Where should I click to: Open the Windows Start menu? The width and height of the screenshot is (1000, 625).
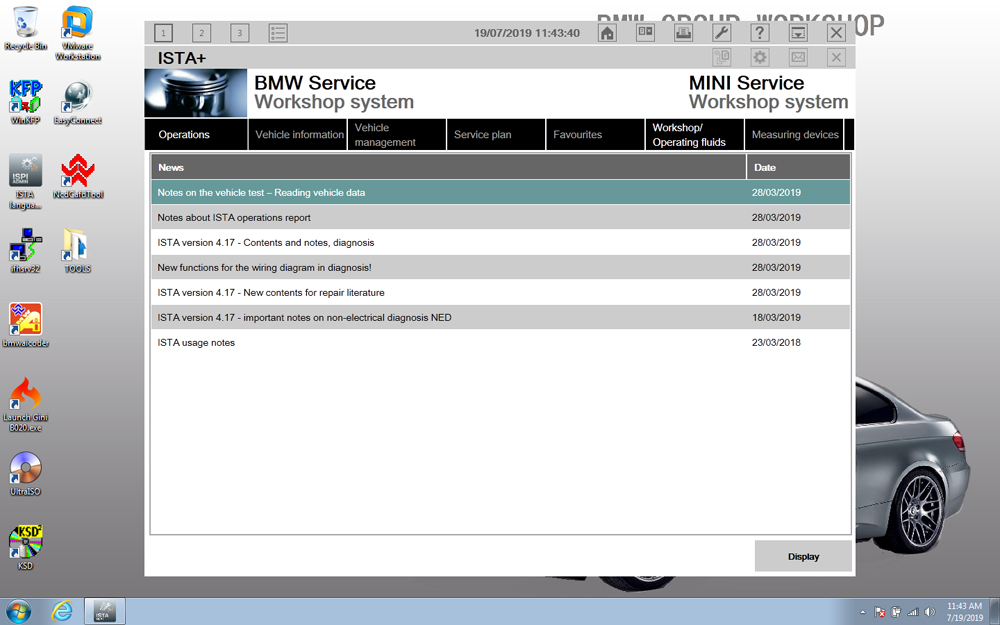click(18, 612)
